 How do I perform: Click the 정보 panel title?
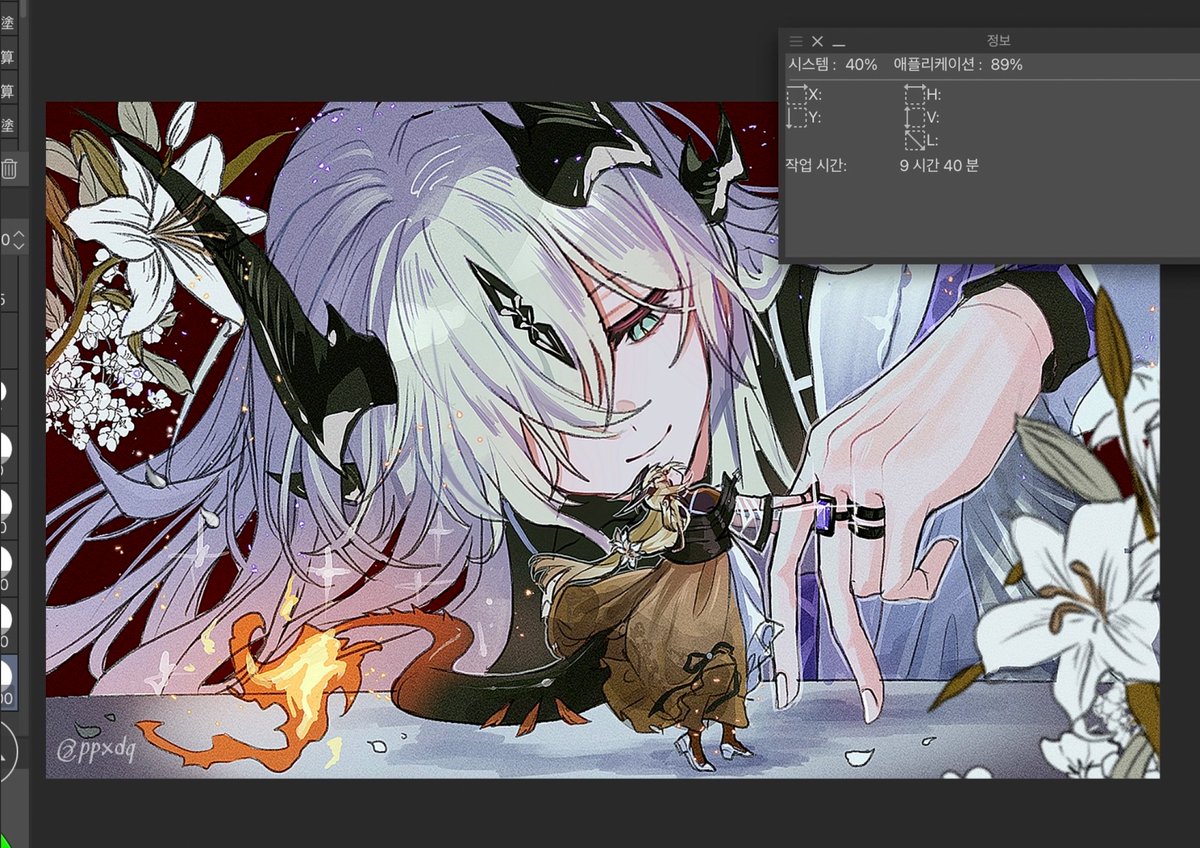point(998,40)
